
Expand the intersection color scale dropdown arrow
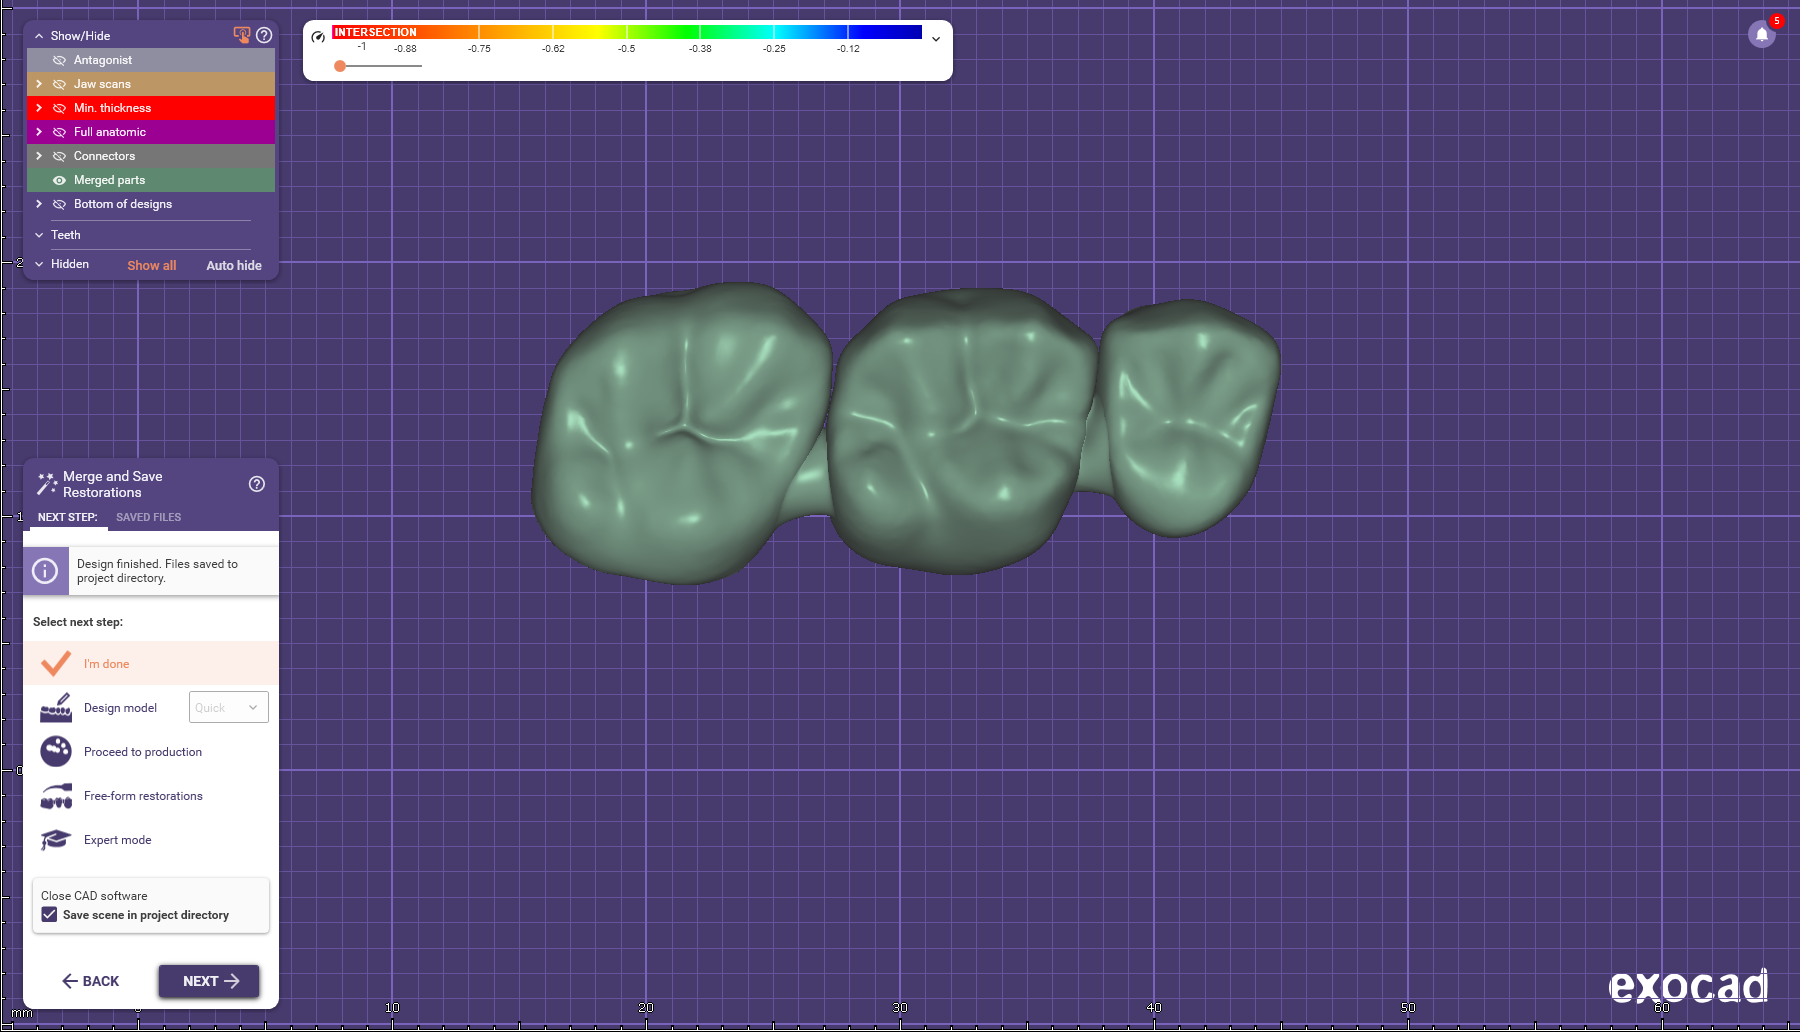click(x=936, y=39)
